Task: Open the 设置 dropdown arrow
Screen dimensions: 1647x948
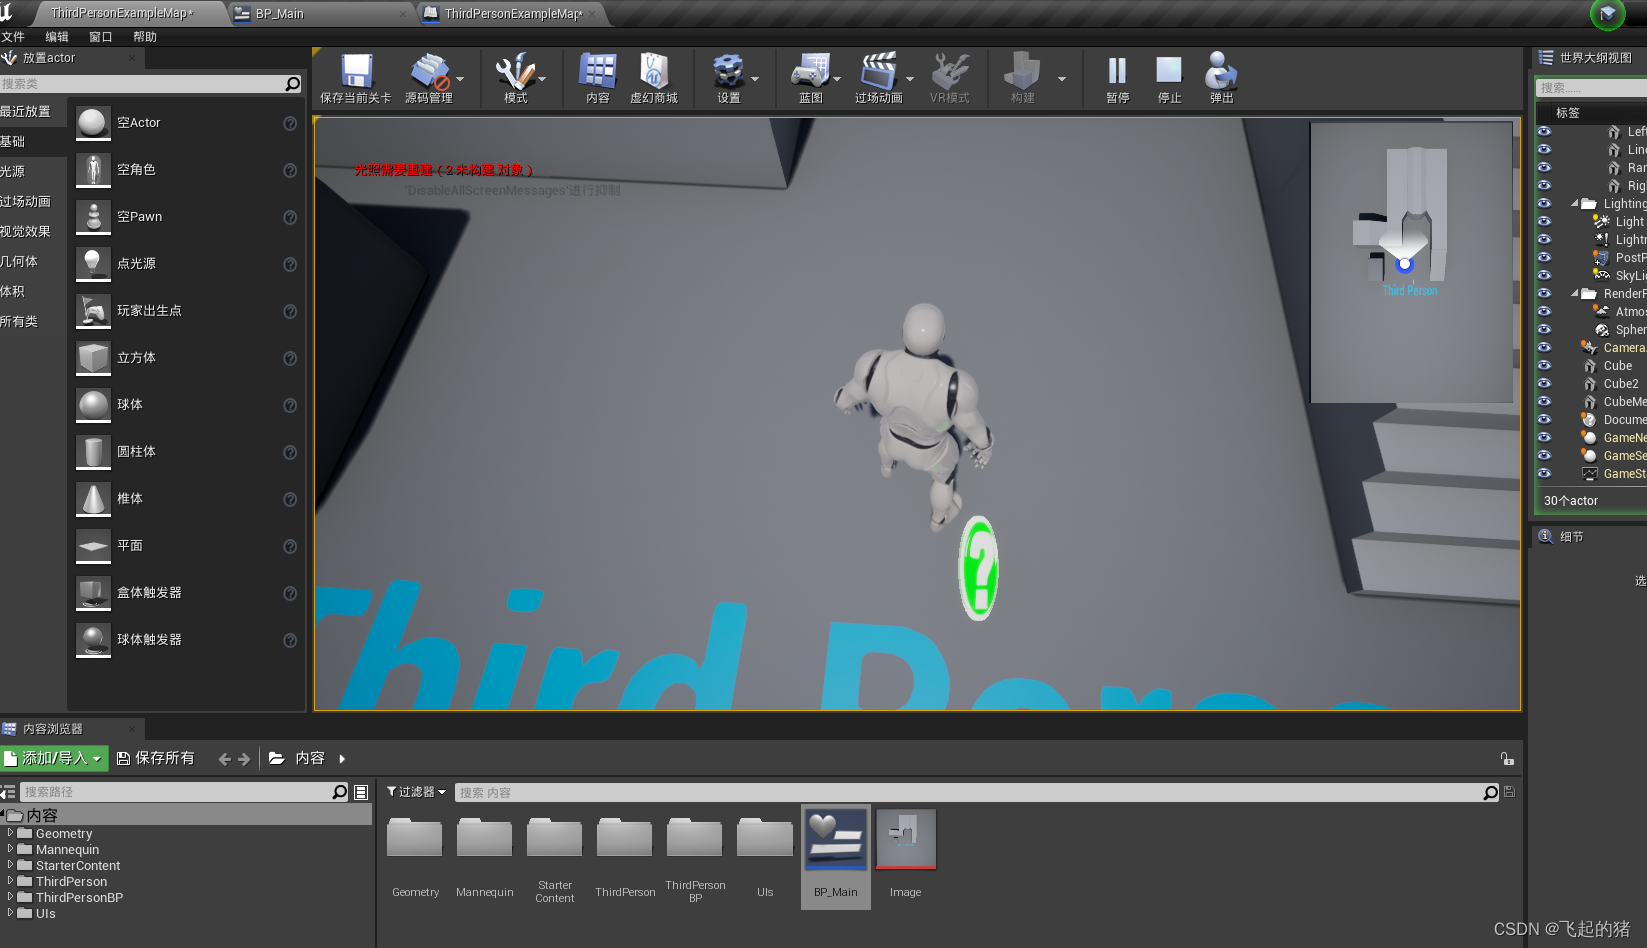Action: click(x=755, y=78)
